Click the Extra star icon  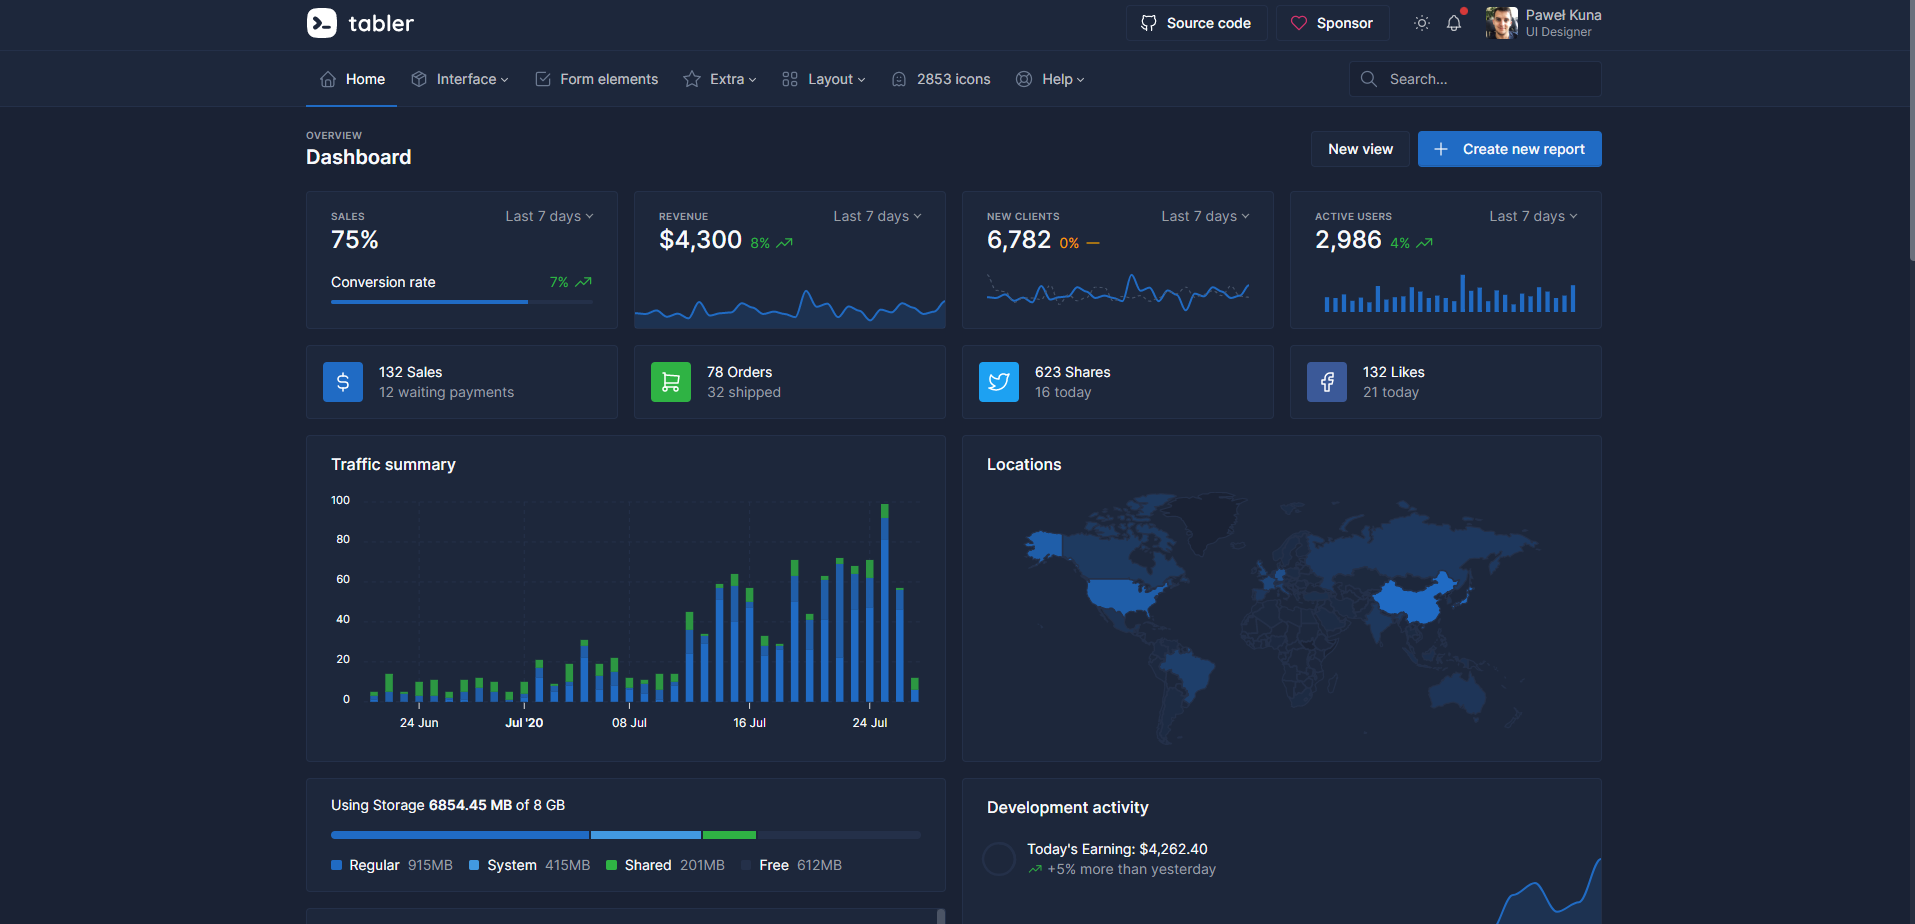point(692,79)
